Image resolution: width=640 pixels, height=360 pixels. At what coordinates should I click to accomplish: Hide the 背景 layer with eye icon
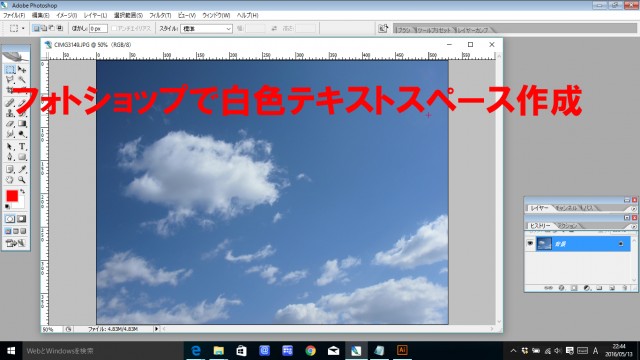coord(530,244)
